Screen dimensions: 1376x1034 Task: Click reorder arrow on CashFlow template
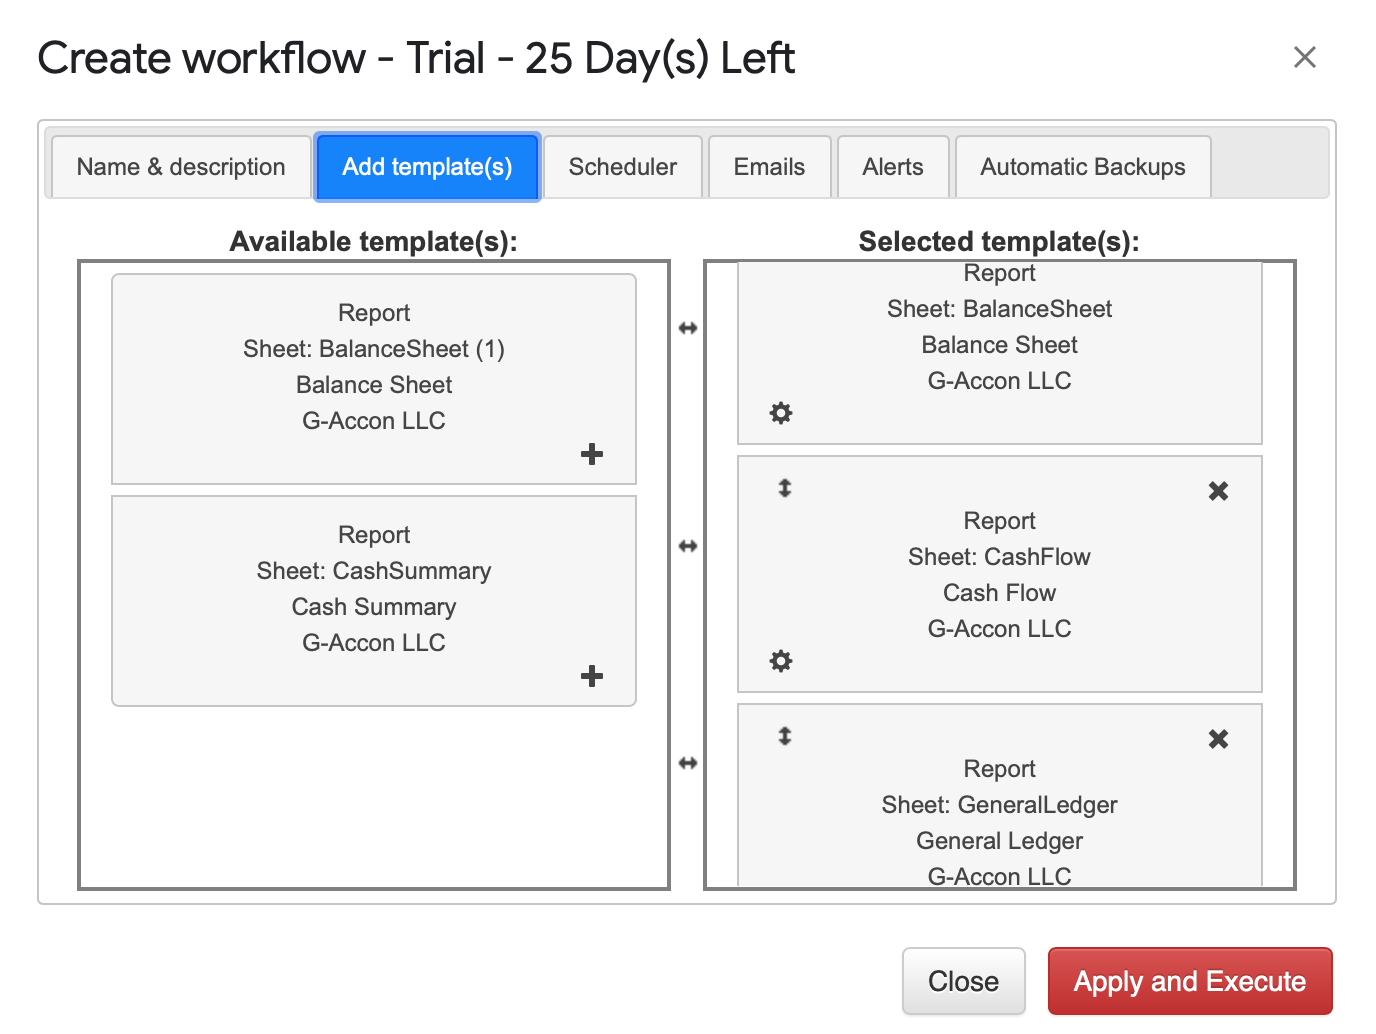(x=785, y=488)
